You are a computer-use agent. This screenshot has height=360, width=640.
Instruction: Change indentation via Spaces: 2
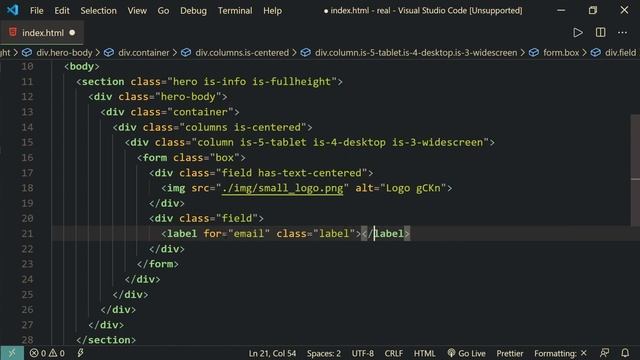[x=324, y=353]
